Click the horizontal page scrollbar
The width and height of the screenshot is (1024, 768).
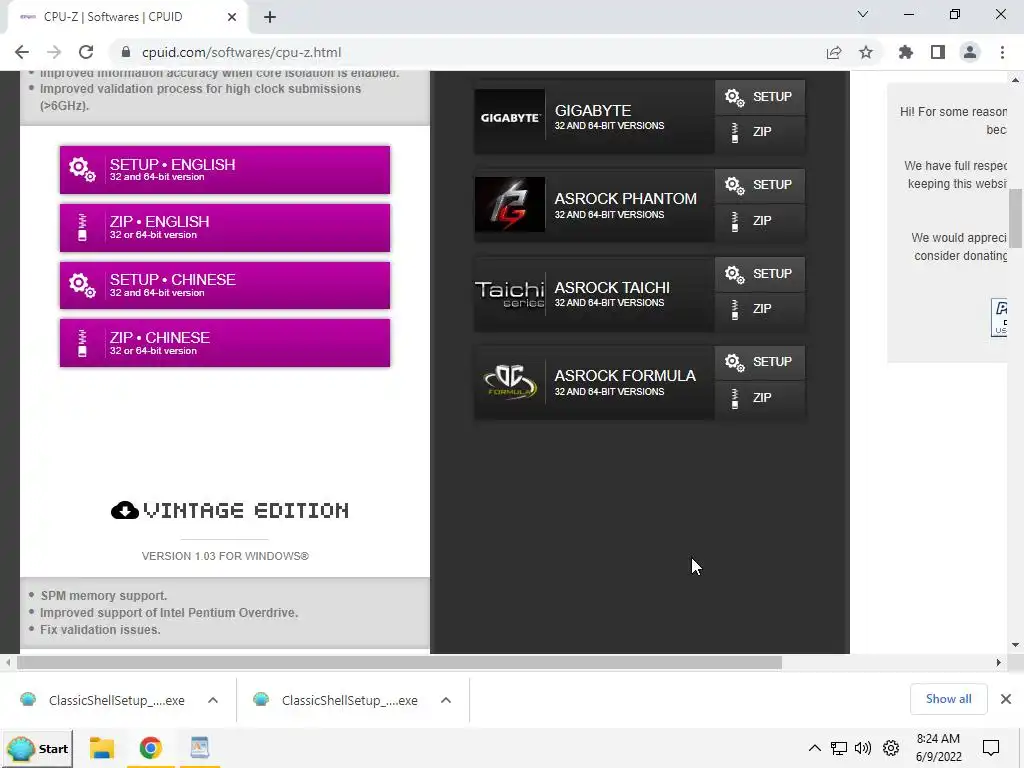click(x=399, y=663)
